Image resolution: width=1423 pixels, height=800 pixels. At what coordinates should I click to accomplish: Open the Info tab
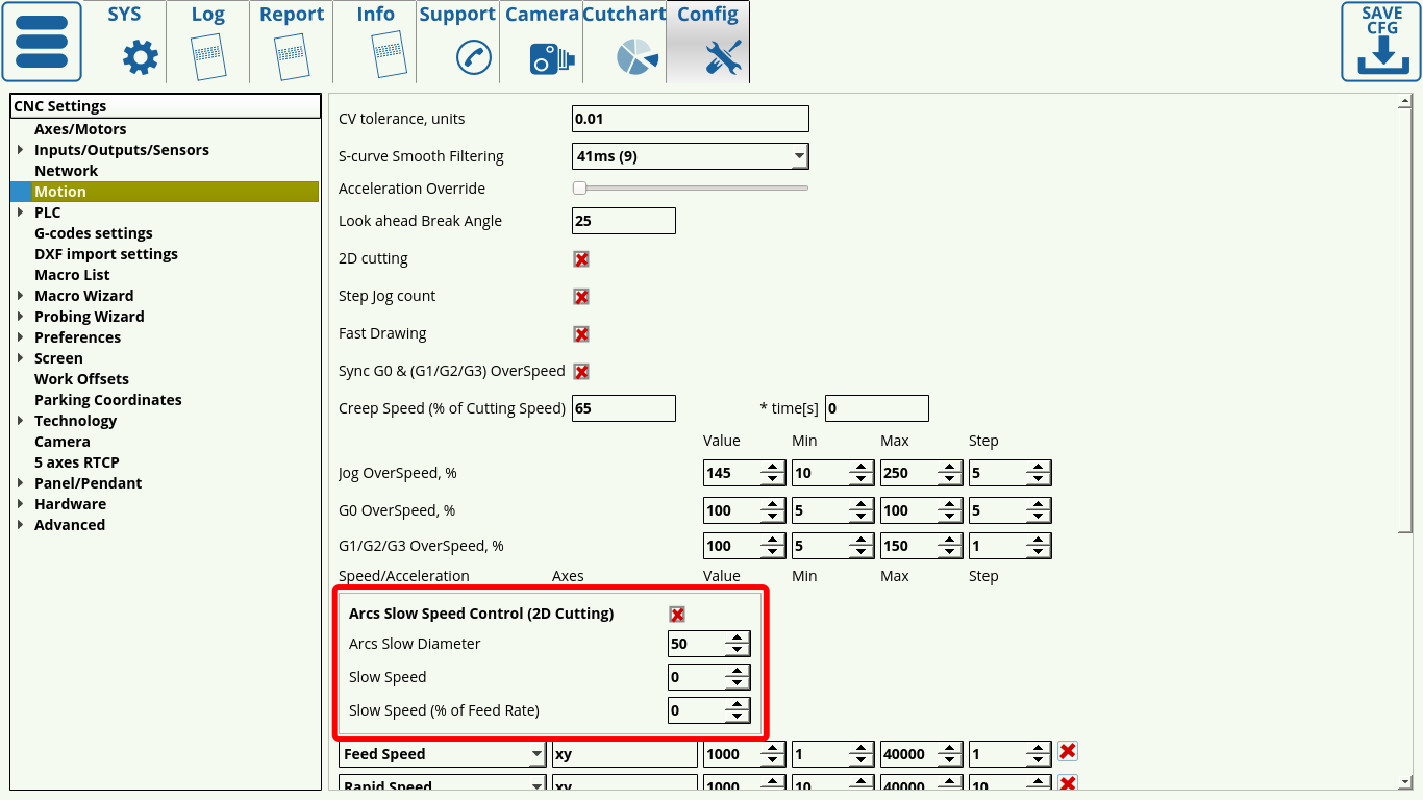(x=375, y=42)
